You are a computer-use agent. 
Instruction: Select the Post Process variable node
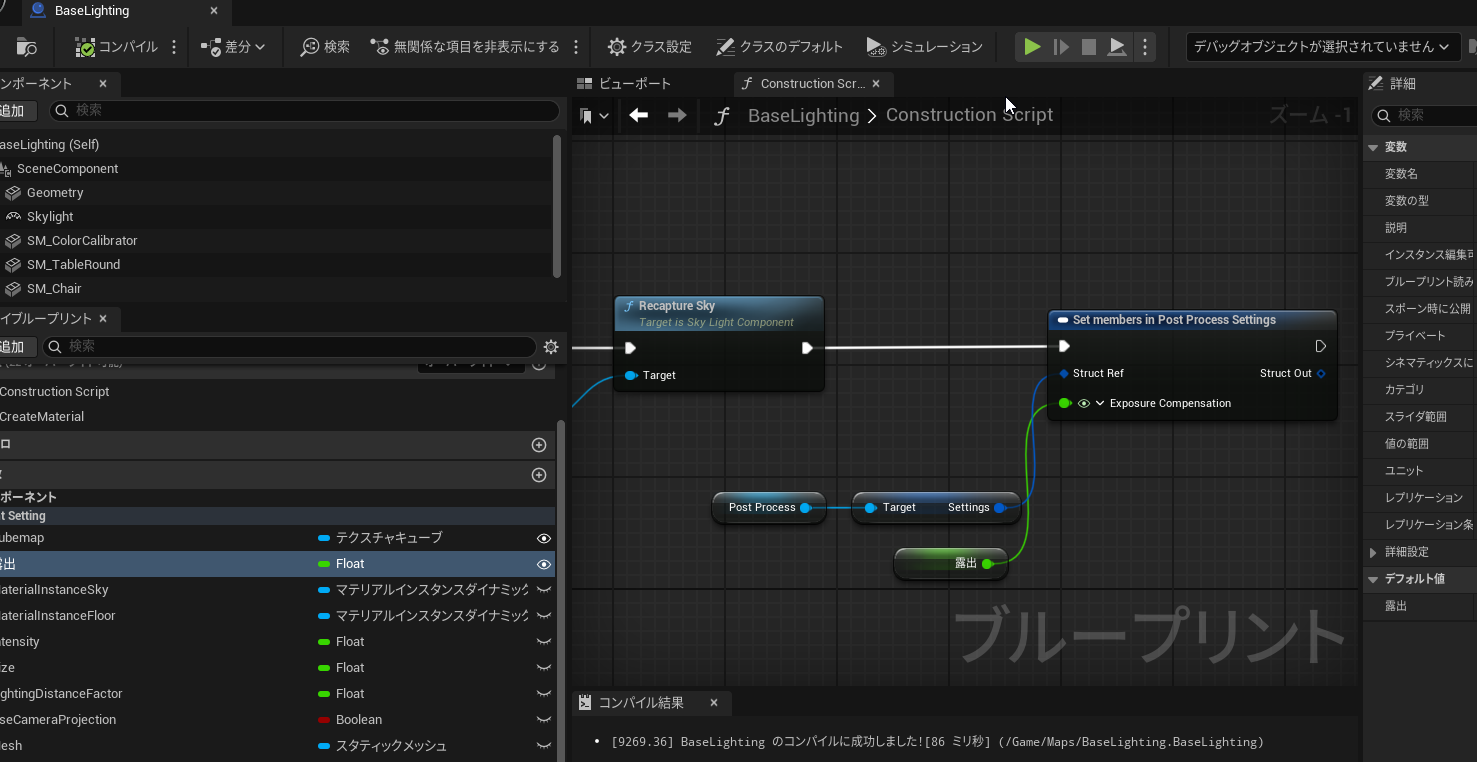click(768, 507)
